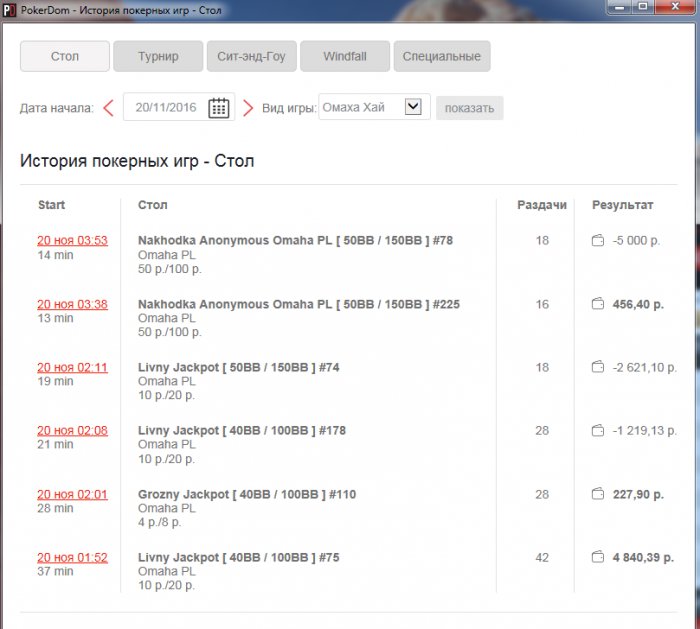Image resolution: width=700 pixels, height=629 pixels.
Task: Click the 14 min duration text
Action: click(x=55, y=255)
